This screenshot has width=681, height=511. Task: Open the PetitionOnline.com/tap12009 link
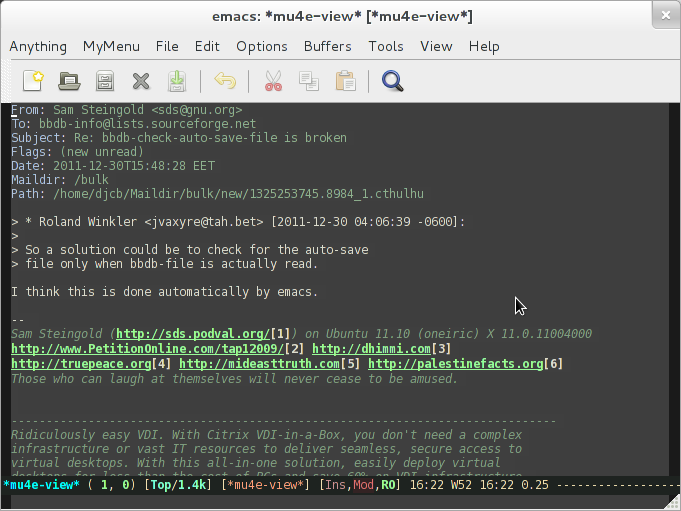pos(146,348)
